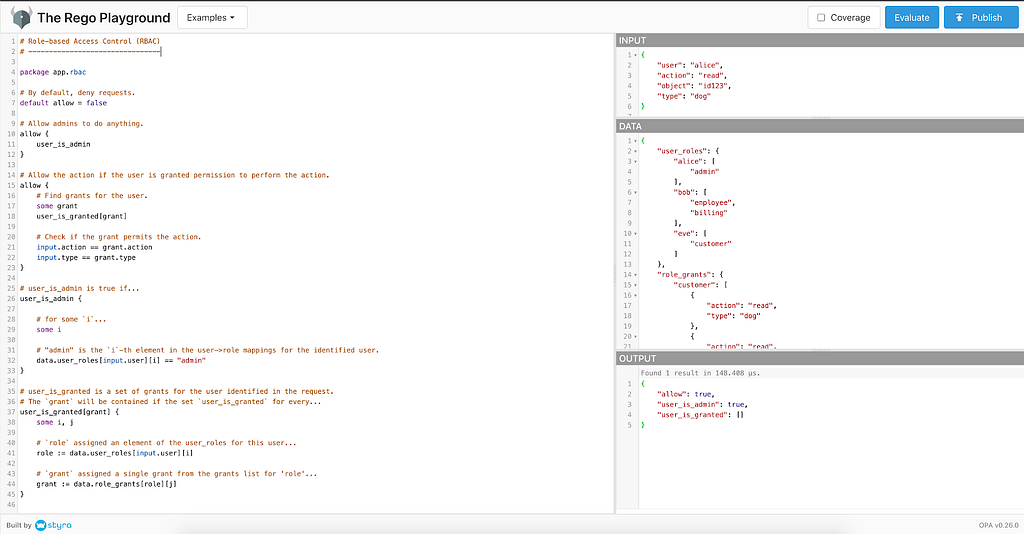Collapse INPUT line 1 fold arrow

(635, 55)
